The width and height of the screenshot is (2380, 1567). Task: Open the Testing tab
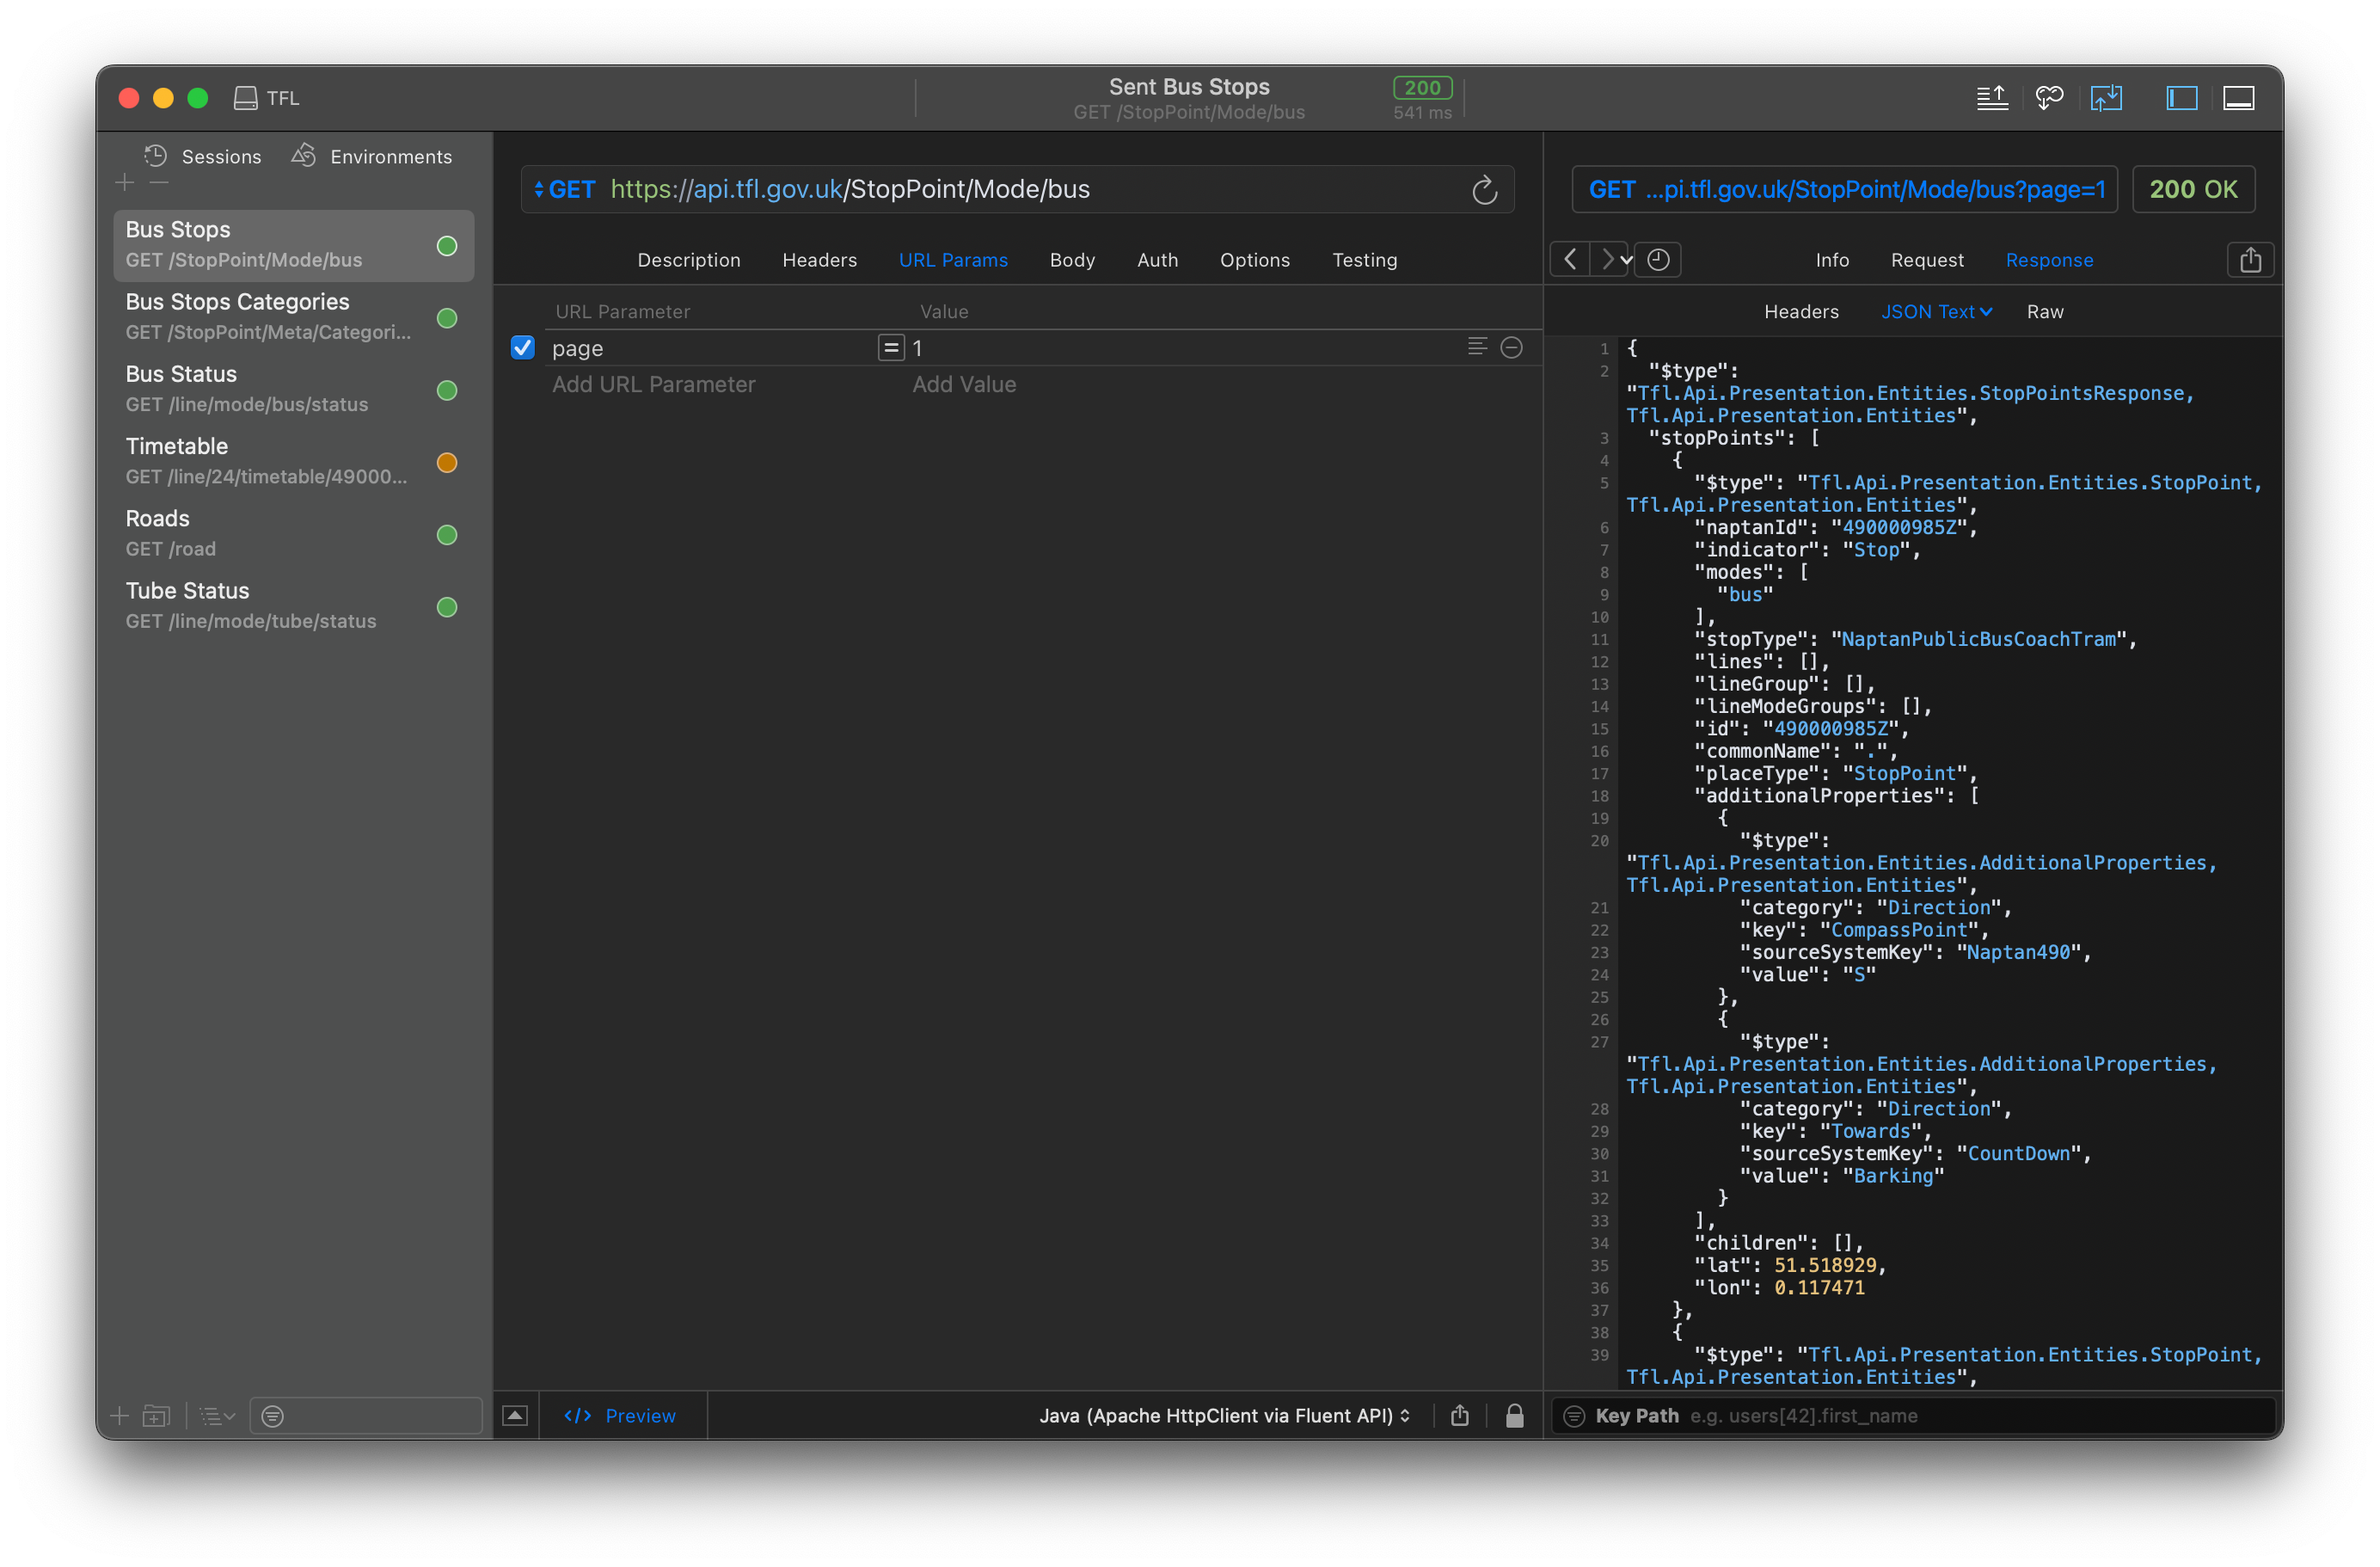point(1364,260)
